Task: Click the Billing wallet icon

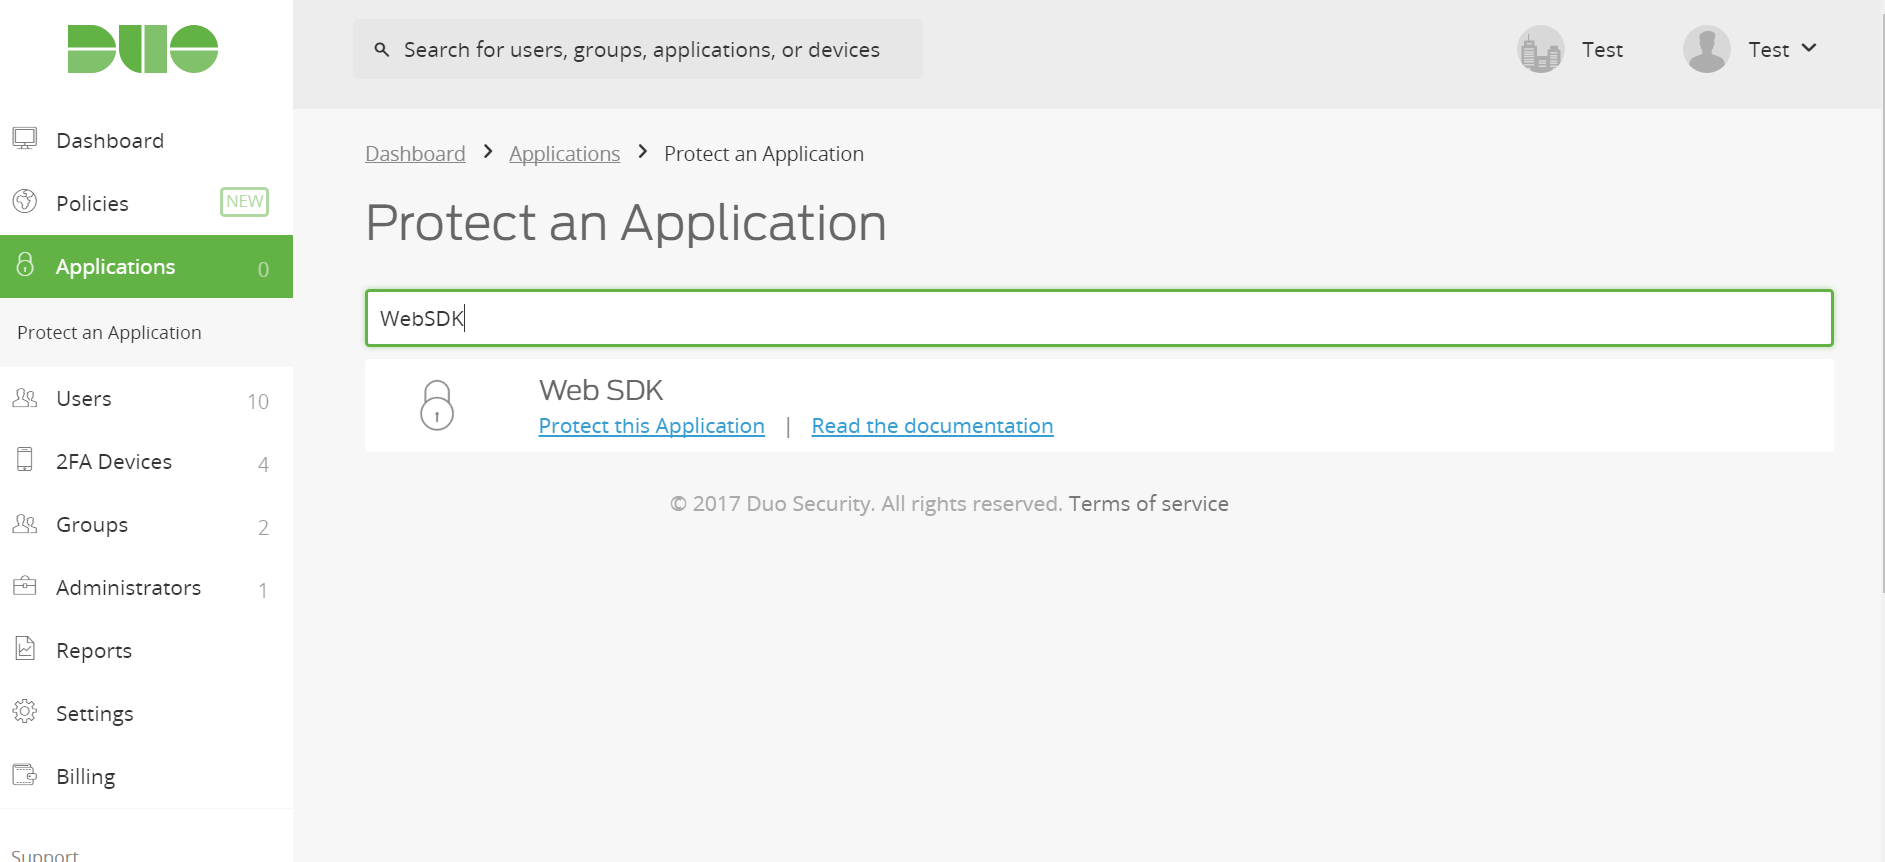Action: [25, 775]
